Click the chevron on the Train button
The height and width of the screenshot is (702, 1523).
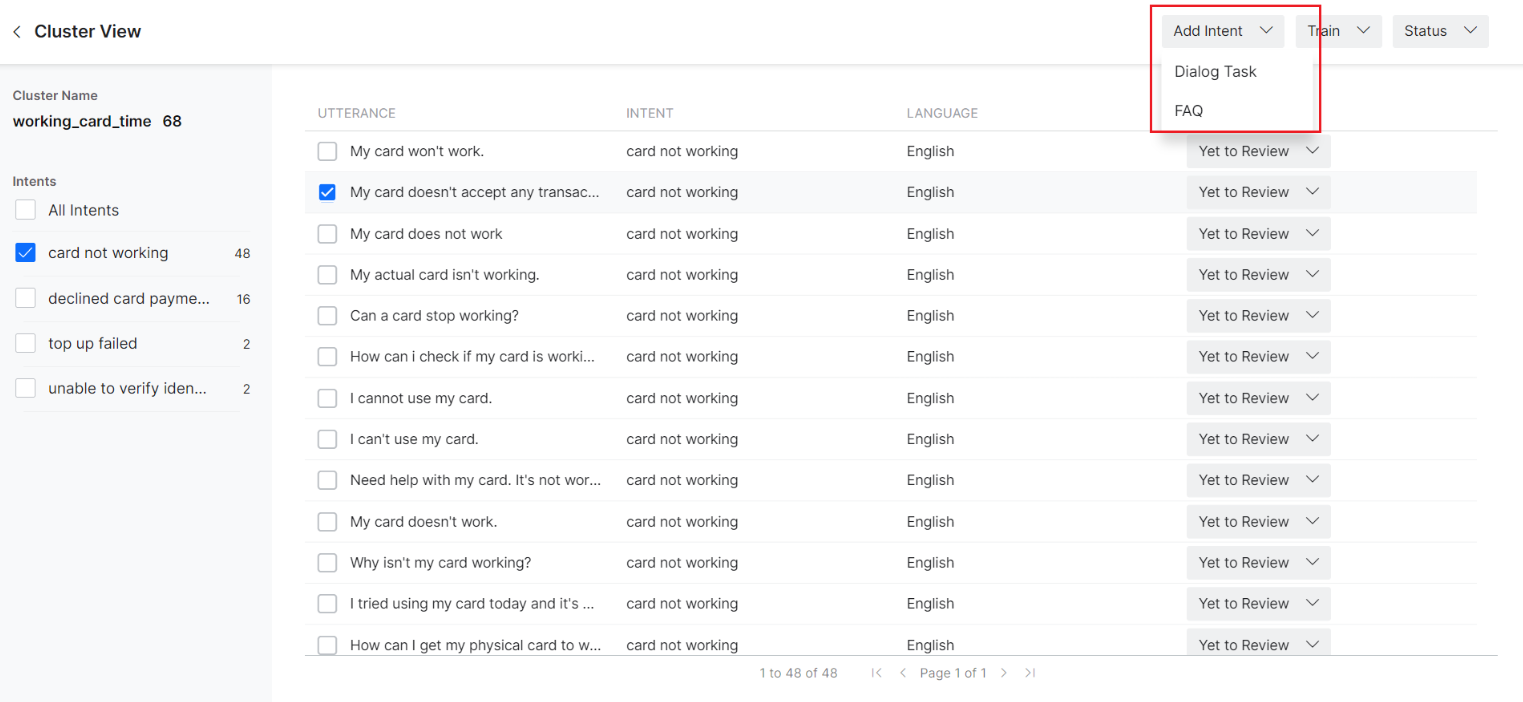point(1363,31)
